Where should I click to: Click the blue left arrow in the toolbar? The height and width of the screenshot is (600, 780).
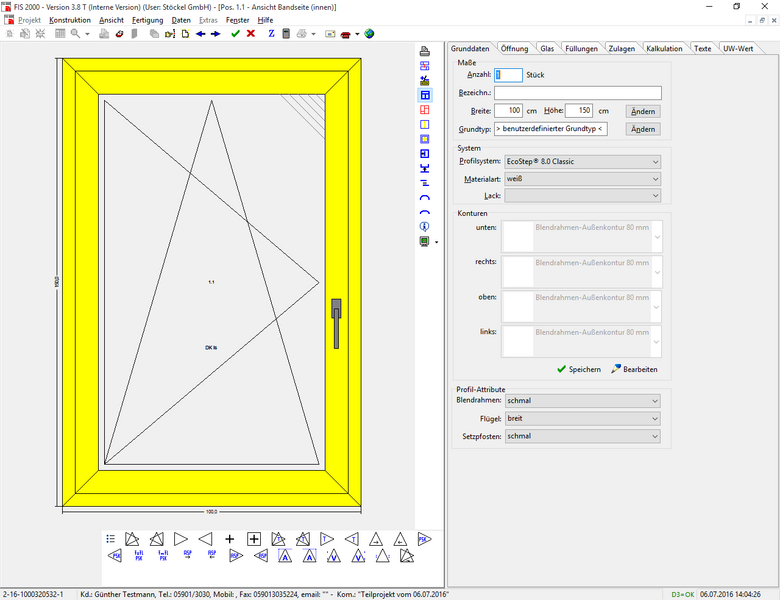pos(200,33)
